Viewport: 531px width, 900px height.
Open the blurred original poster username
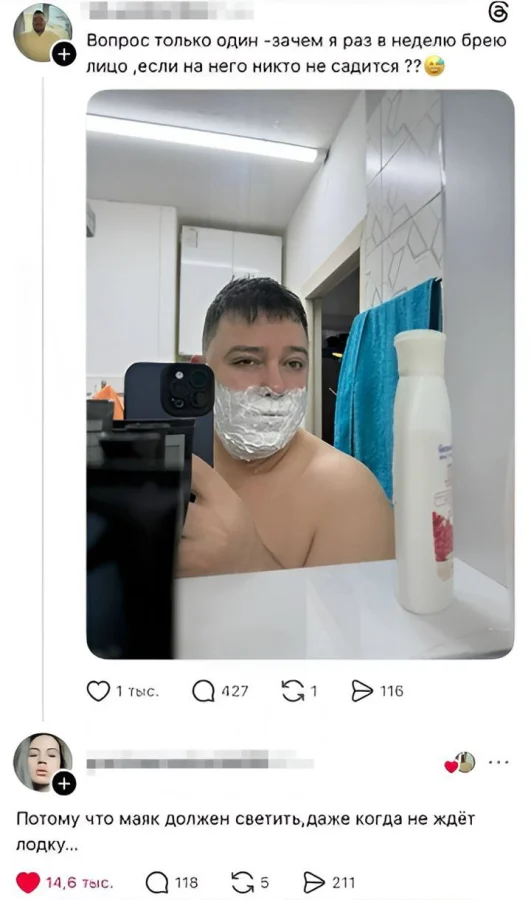(x=170, y=11)
